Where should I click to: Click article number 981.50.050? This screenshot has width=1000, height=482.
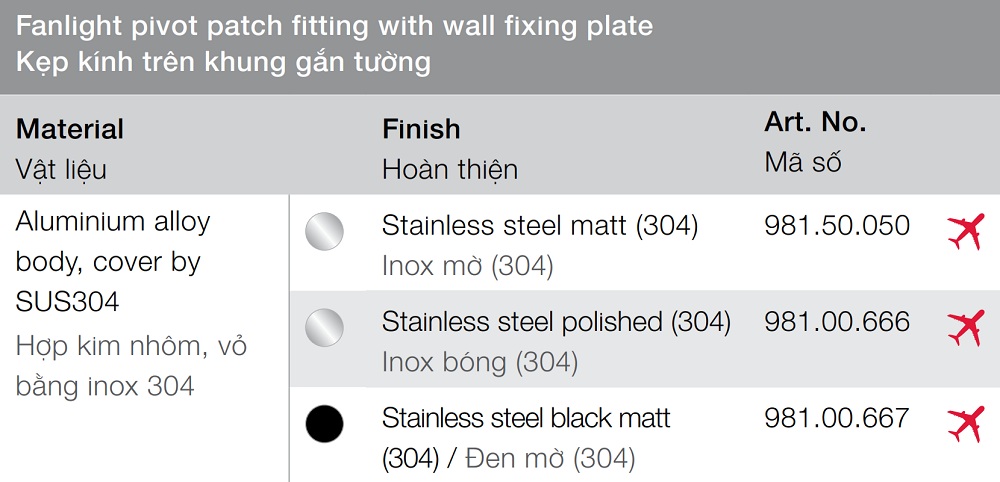837,225
